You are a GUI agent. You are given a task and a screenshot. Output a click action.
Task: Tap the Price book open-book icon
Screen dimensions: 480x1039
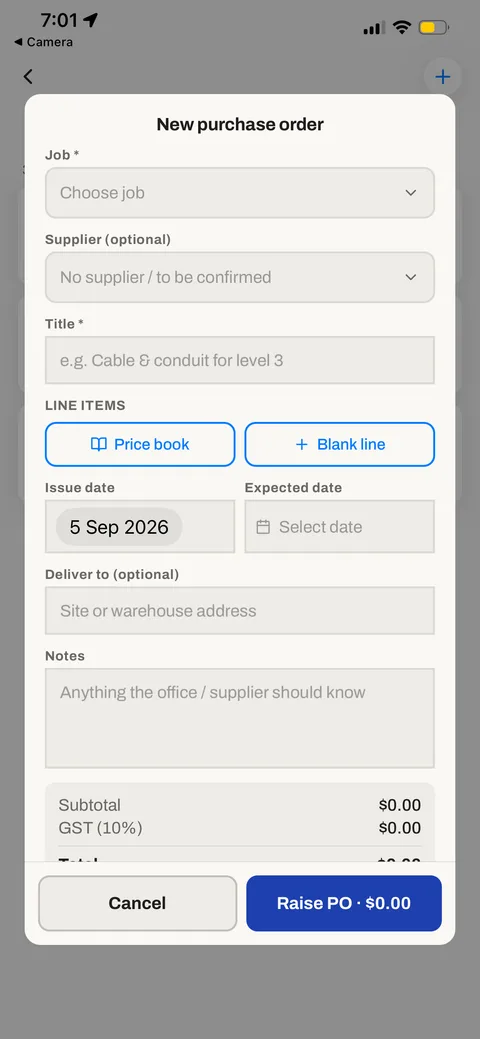98,445
